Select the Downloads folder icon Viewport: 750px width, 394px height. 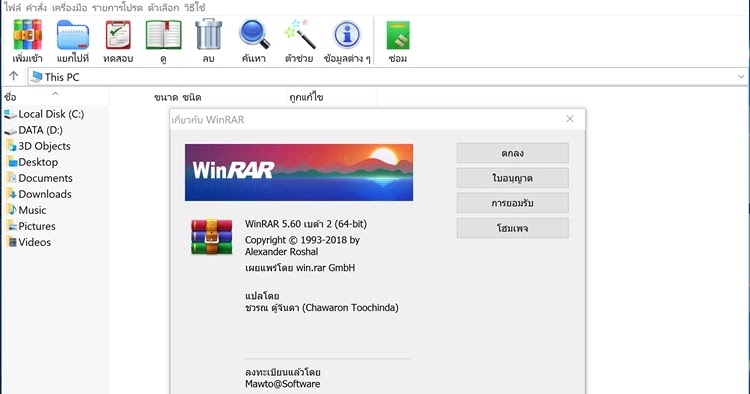click(x=11, y=194)
